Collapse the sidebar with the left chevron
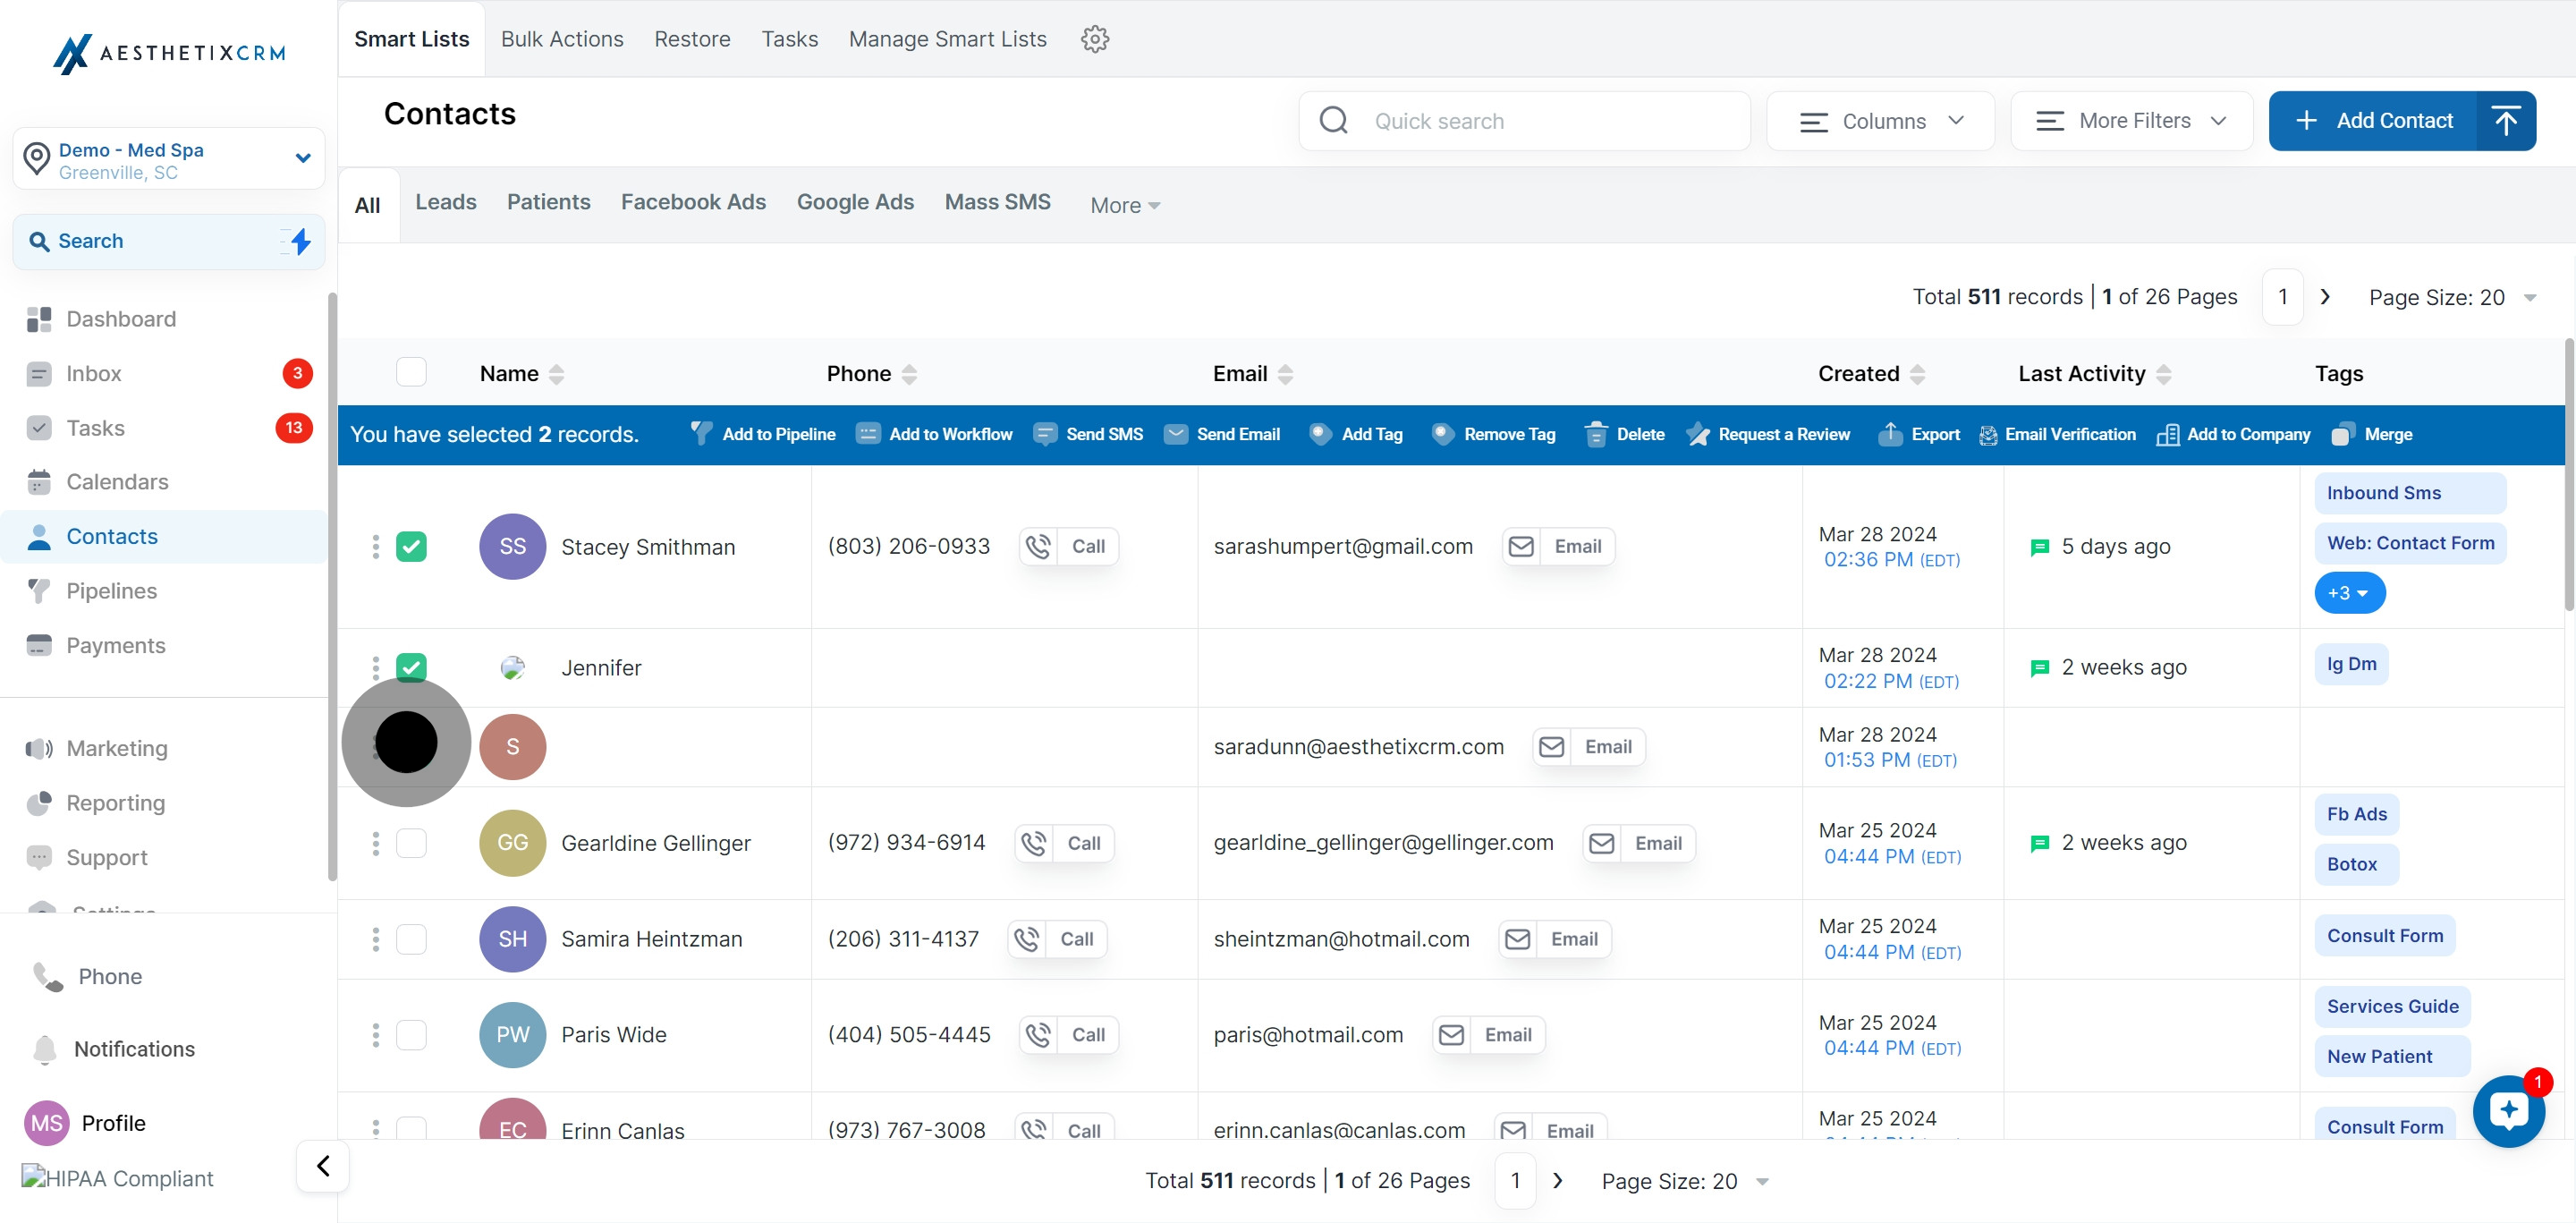 (x=323, y=1165)
